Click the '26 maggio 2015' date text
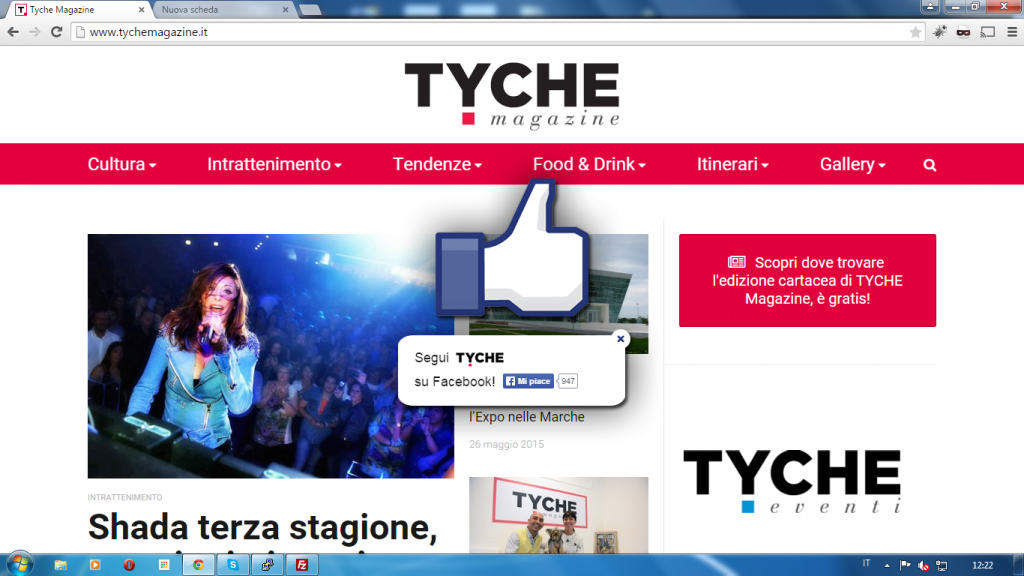The height and width of the screenshot is (576, 1024). pos(506,444)
